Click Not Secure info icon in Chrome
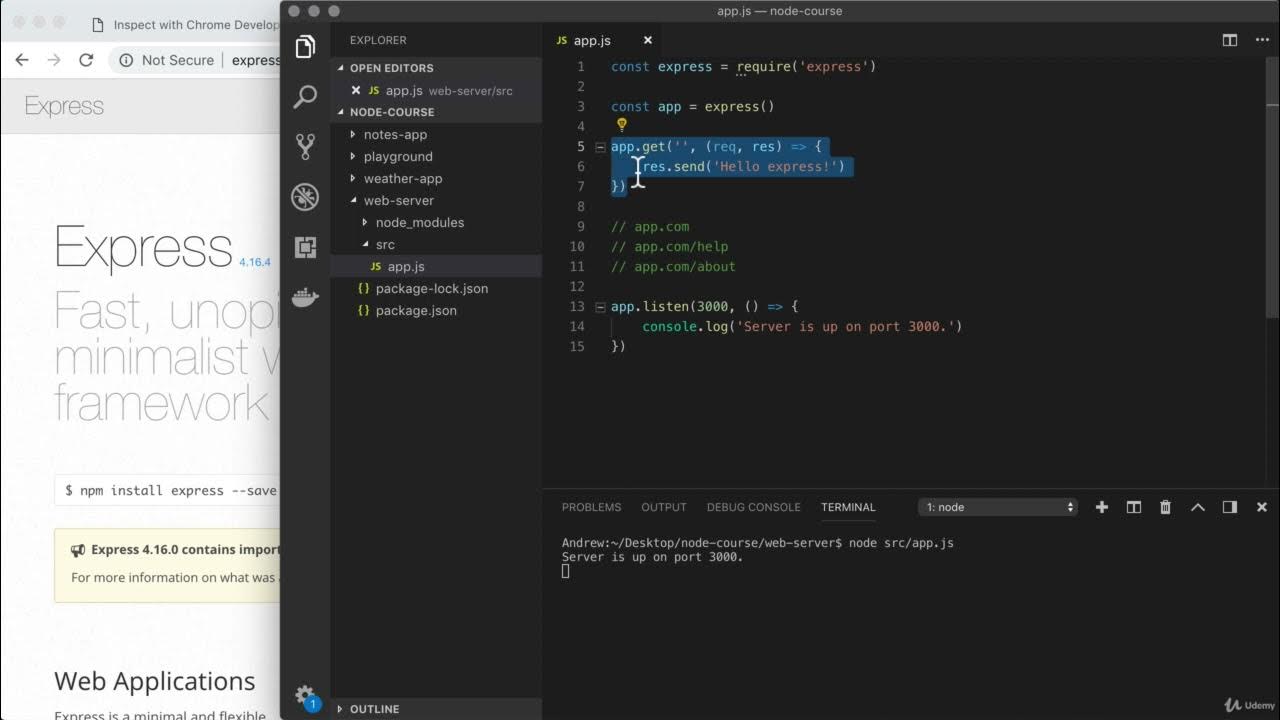This screenshot has width=1280, height=720. click(126, 60)
